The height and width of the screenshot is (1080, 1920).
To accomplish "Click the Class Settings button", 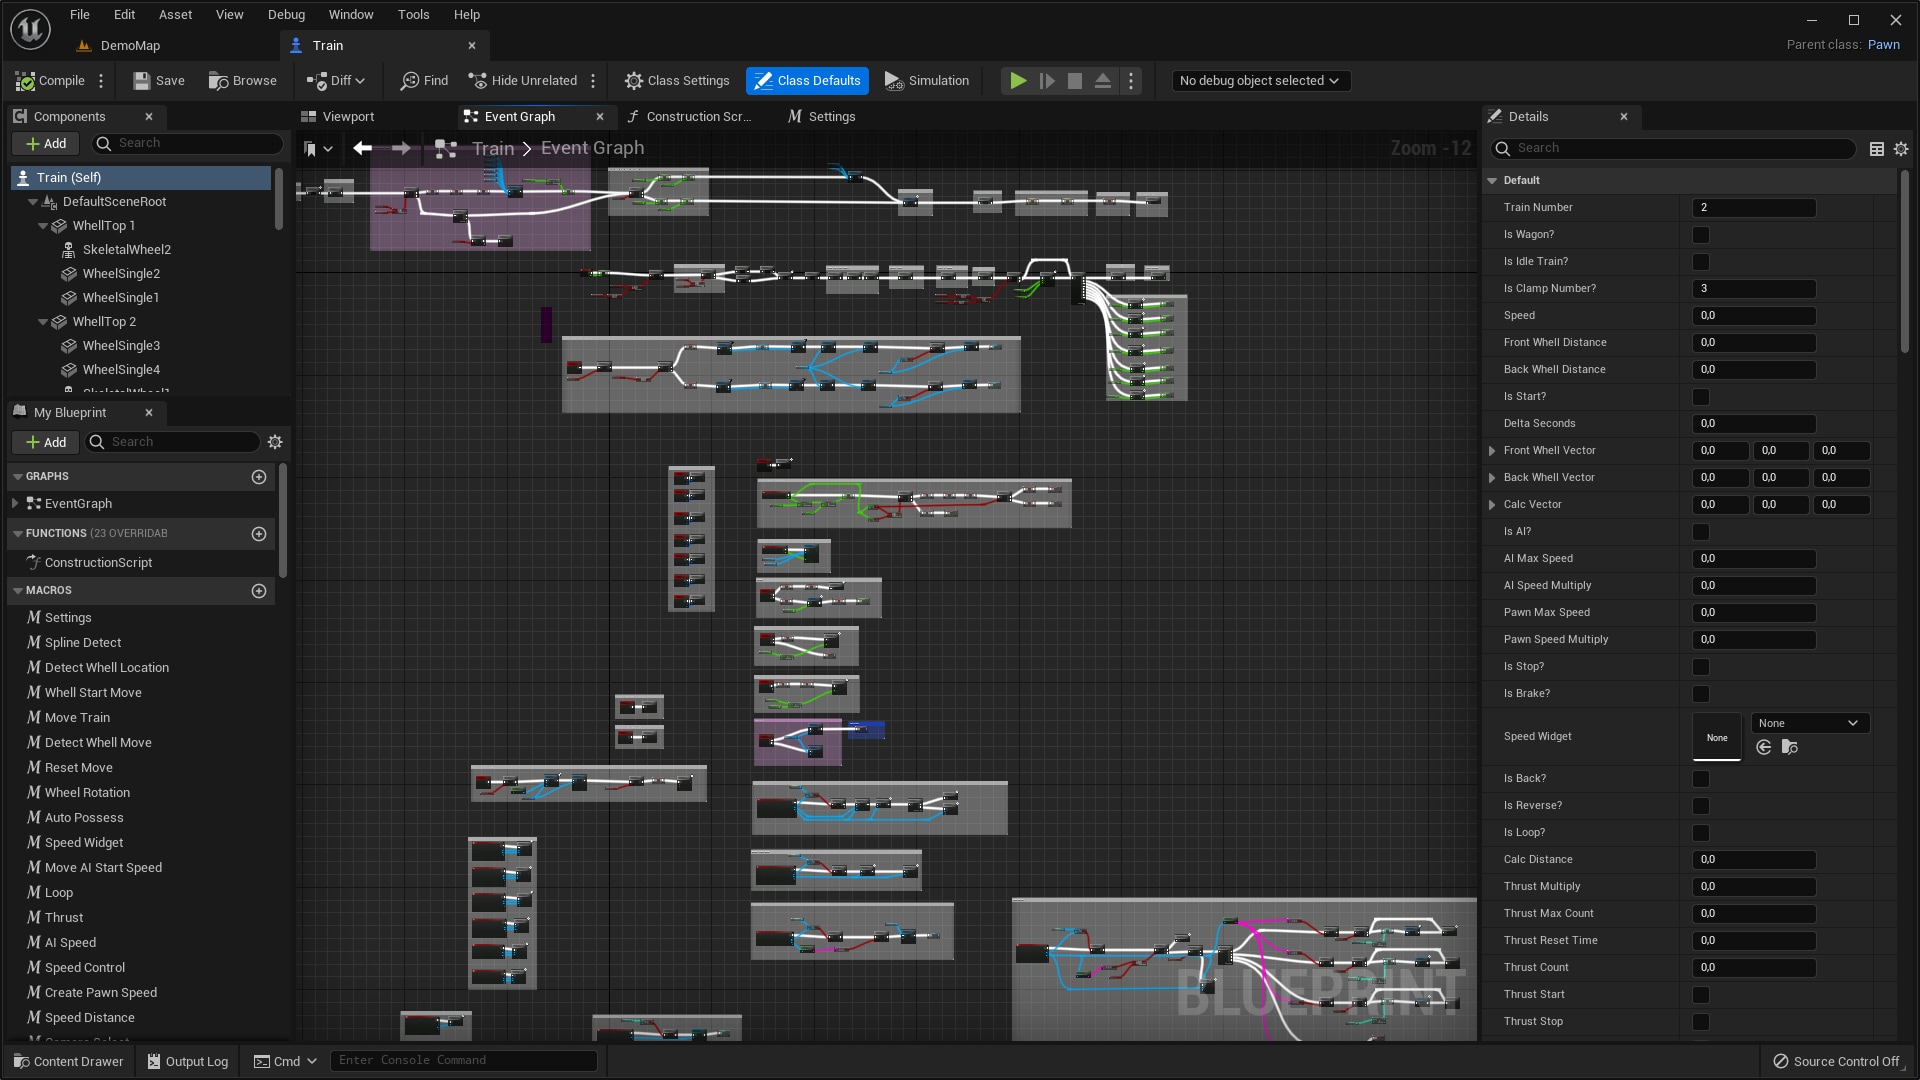I will pos(677,81).
